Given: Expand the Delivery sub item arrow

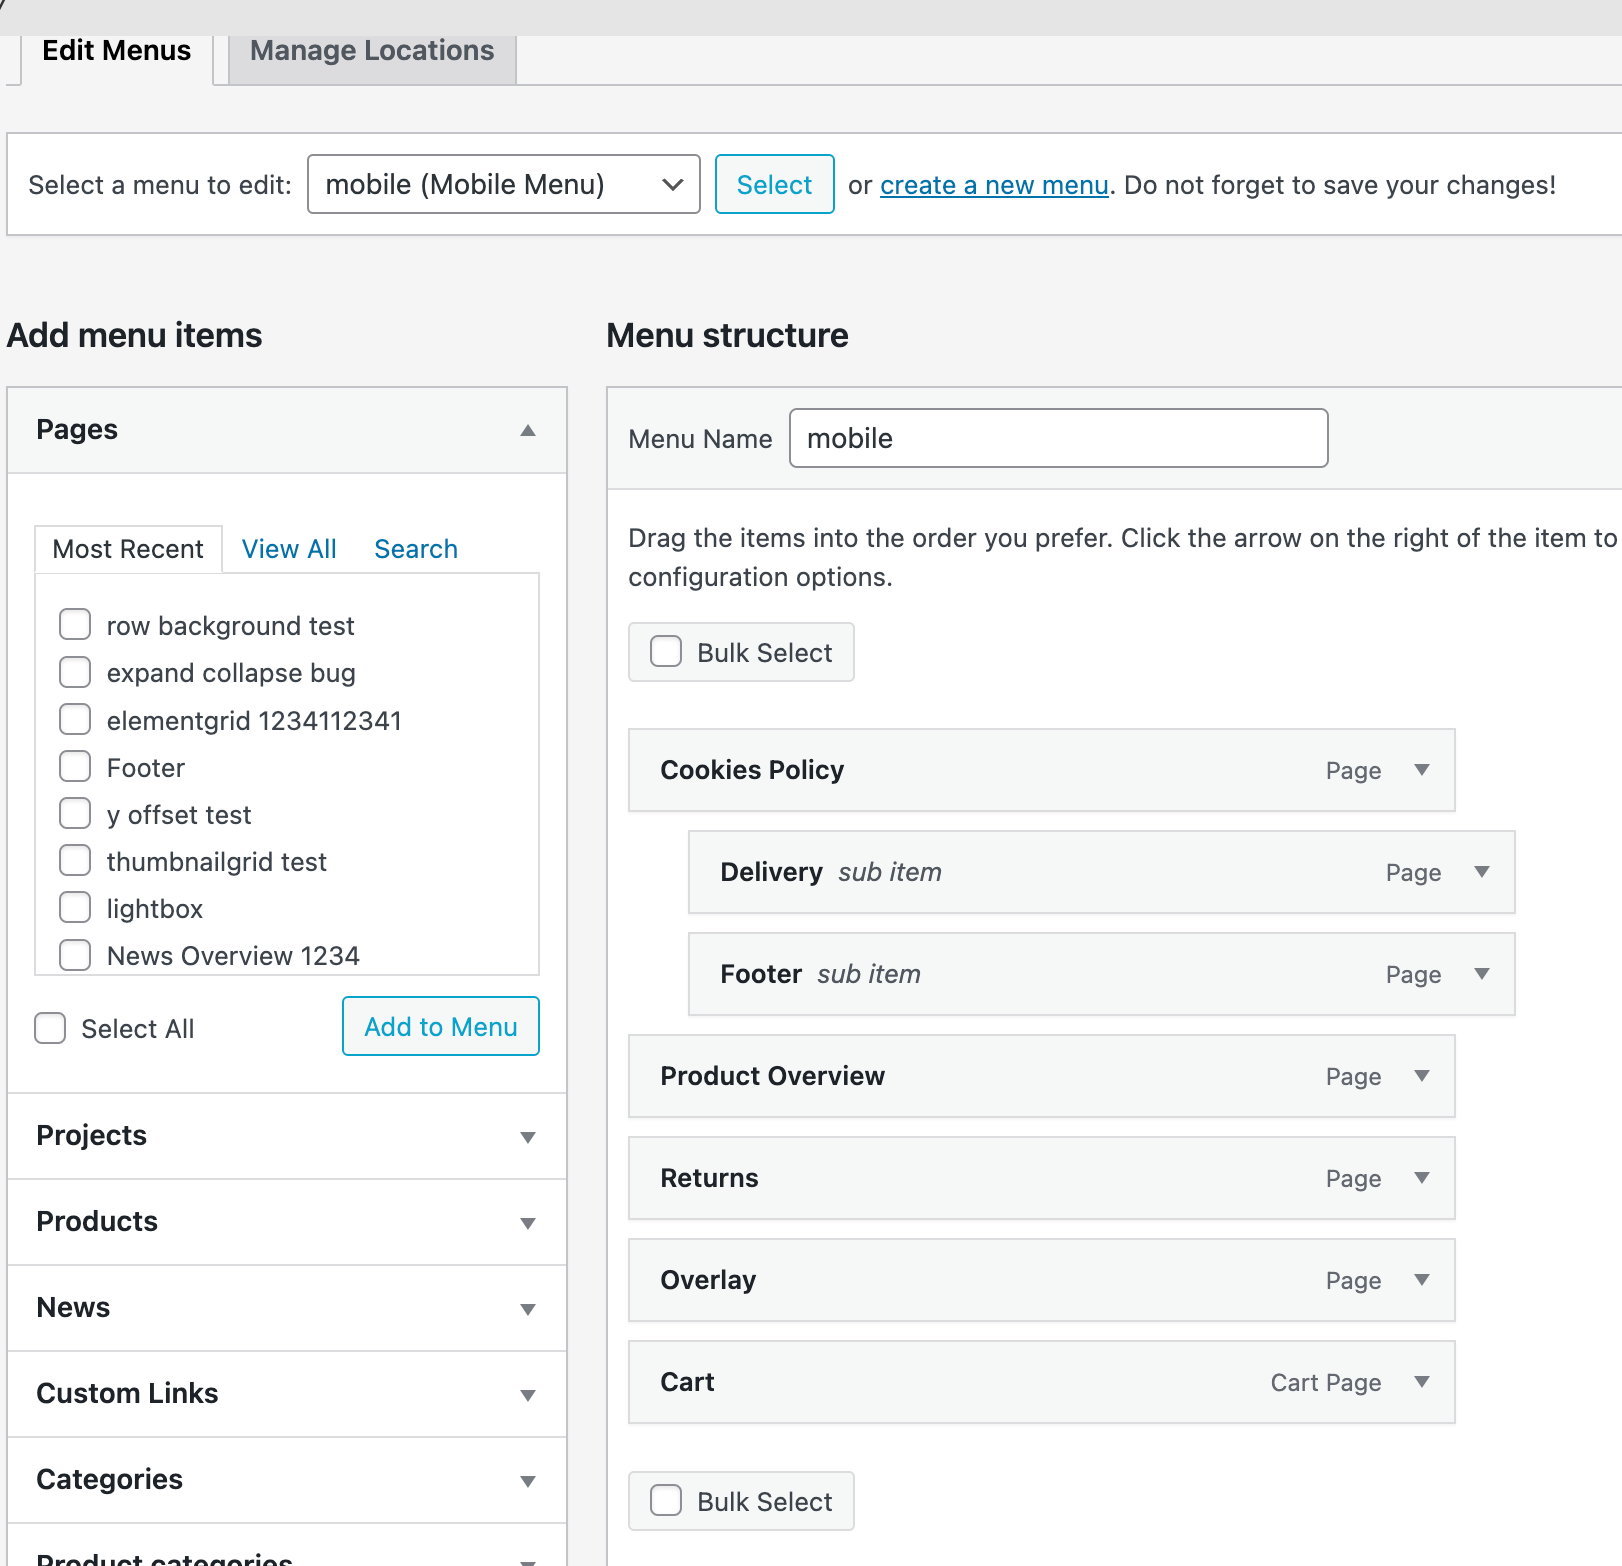Looking at the screenshot, I should [1481, 872].
